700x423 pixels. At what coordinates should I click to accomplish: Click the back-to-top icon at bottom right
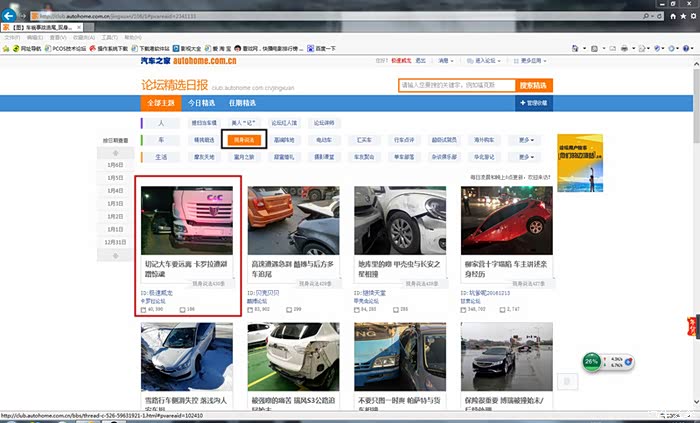click(x=568, y=381)
